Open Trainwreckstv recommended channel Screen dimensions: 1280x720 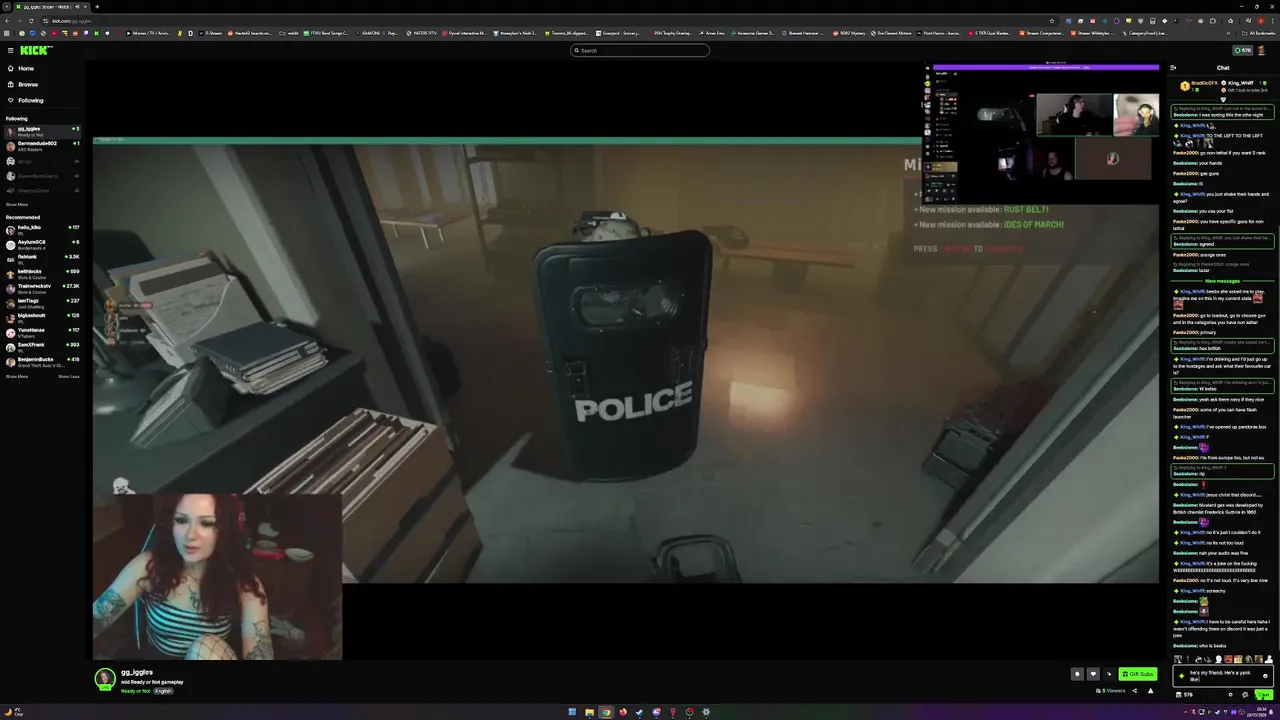42,288
